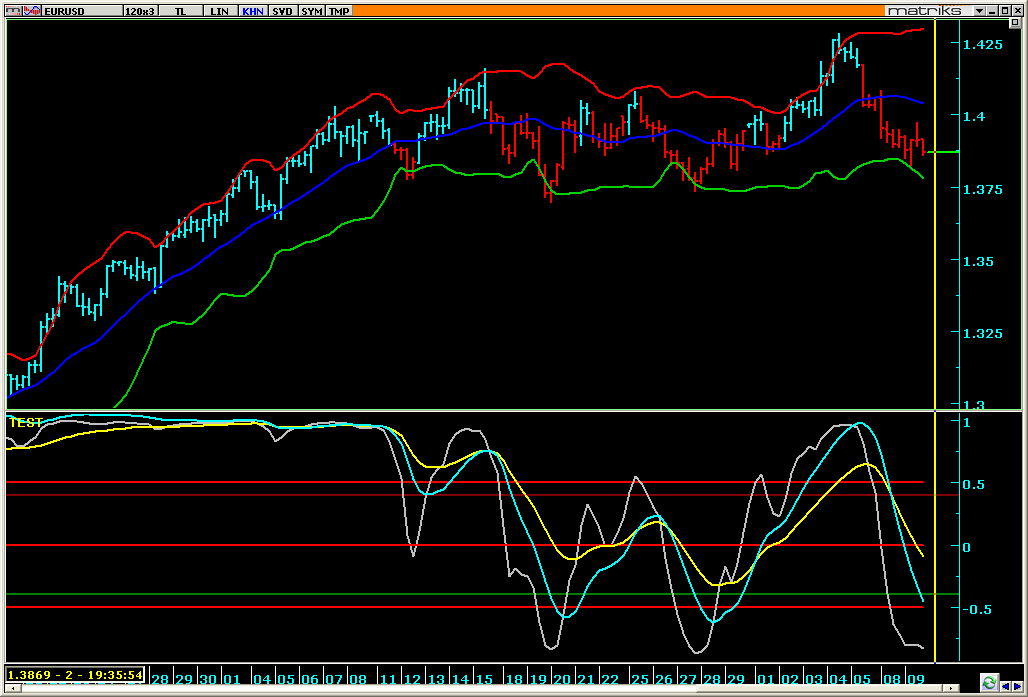
Task: Select the SYM toolbar item
Action: [311, 11]
